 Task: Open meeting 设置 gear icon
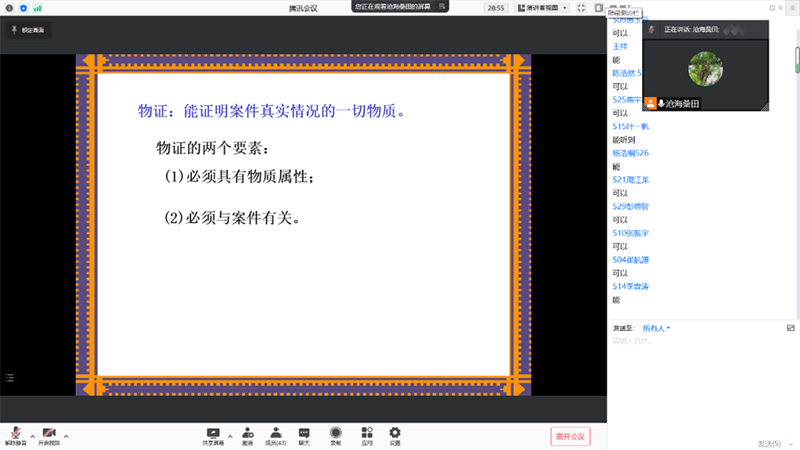click(x=395, y=434)
